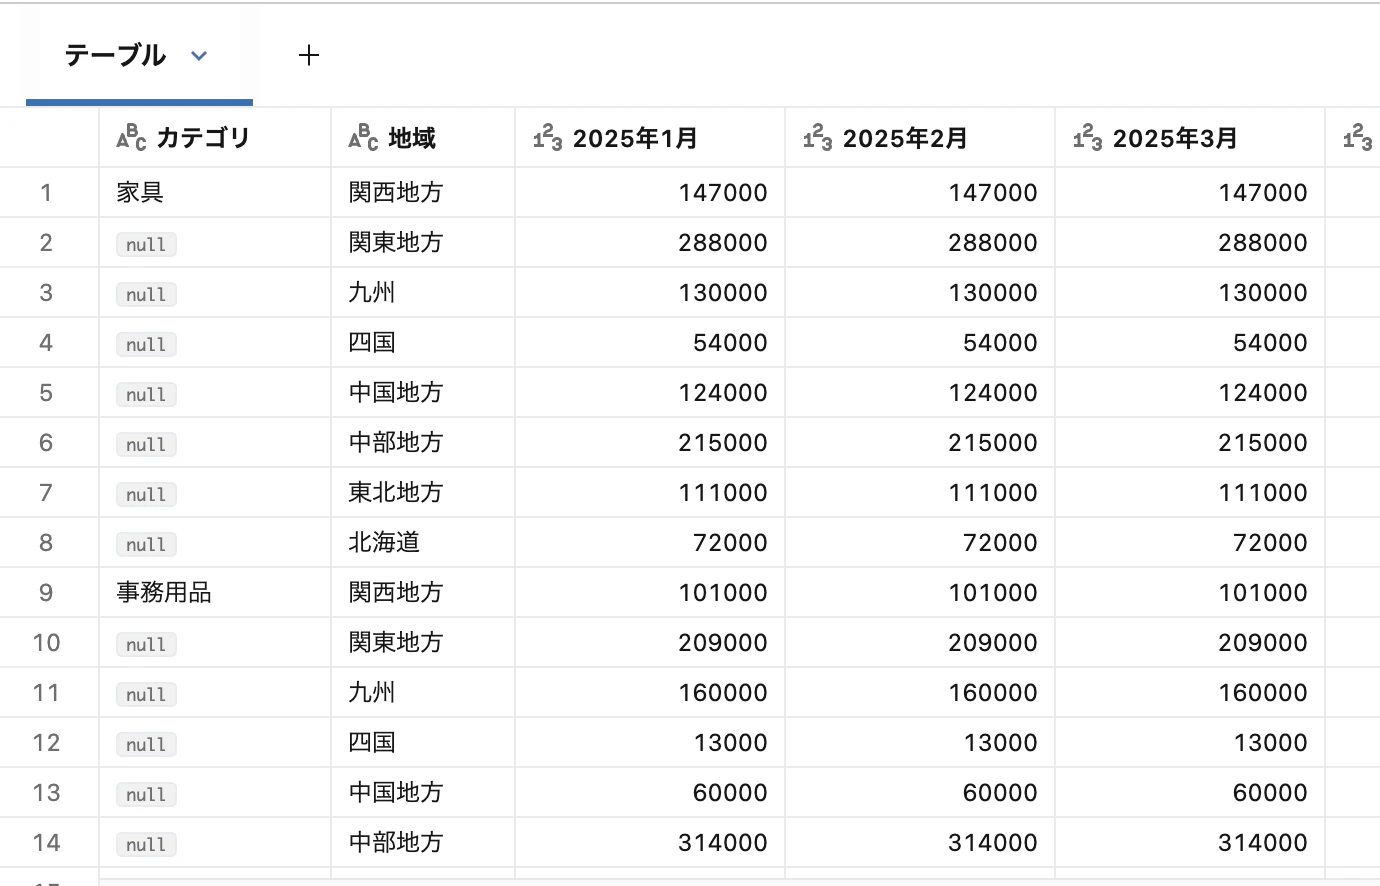
Task: Select 中部地方 in row 6
Action: 423,442
